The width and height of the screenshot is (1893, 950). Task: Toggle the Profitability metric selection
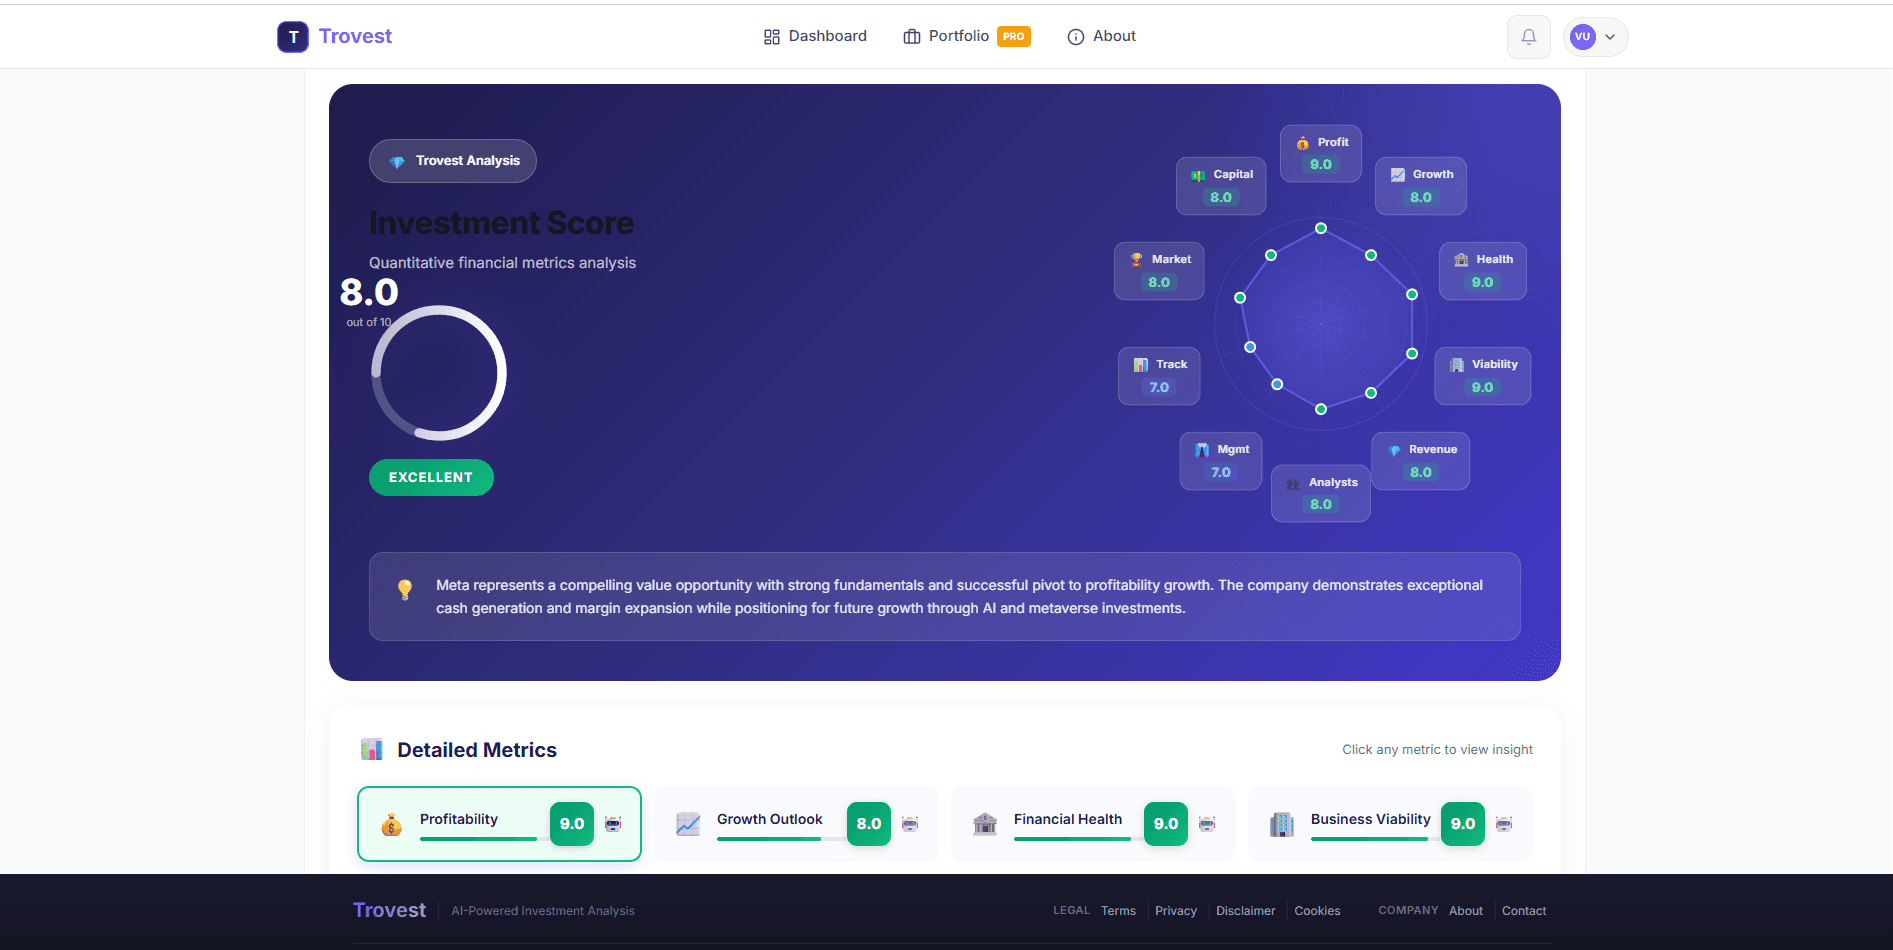coord(498,823)
